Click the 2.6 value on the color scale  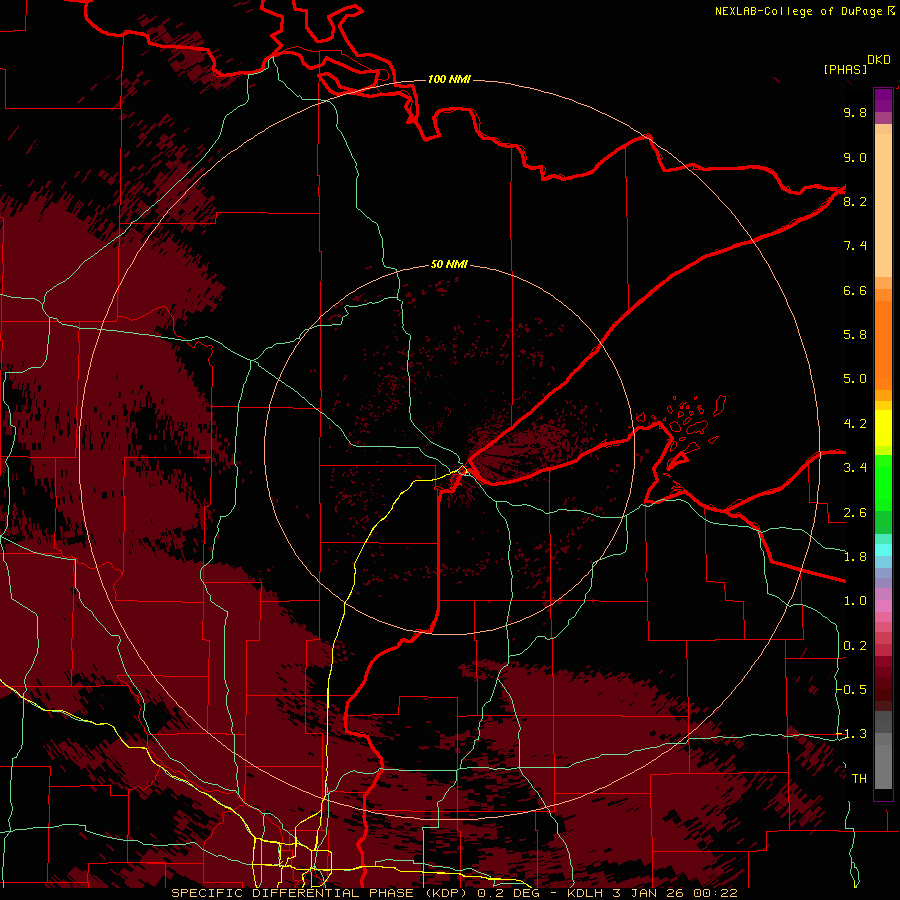pos(855,513)
